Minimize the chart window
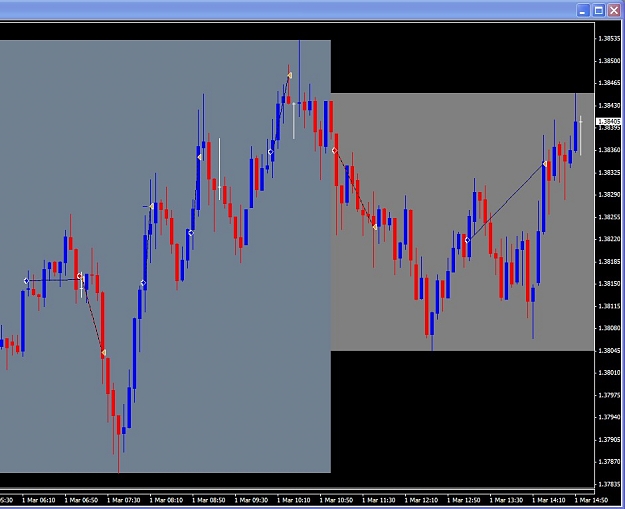The height and width of the screenshot is (509, 625). pos(583,10)
